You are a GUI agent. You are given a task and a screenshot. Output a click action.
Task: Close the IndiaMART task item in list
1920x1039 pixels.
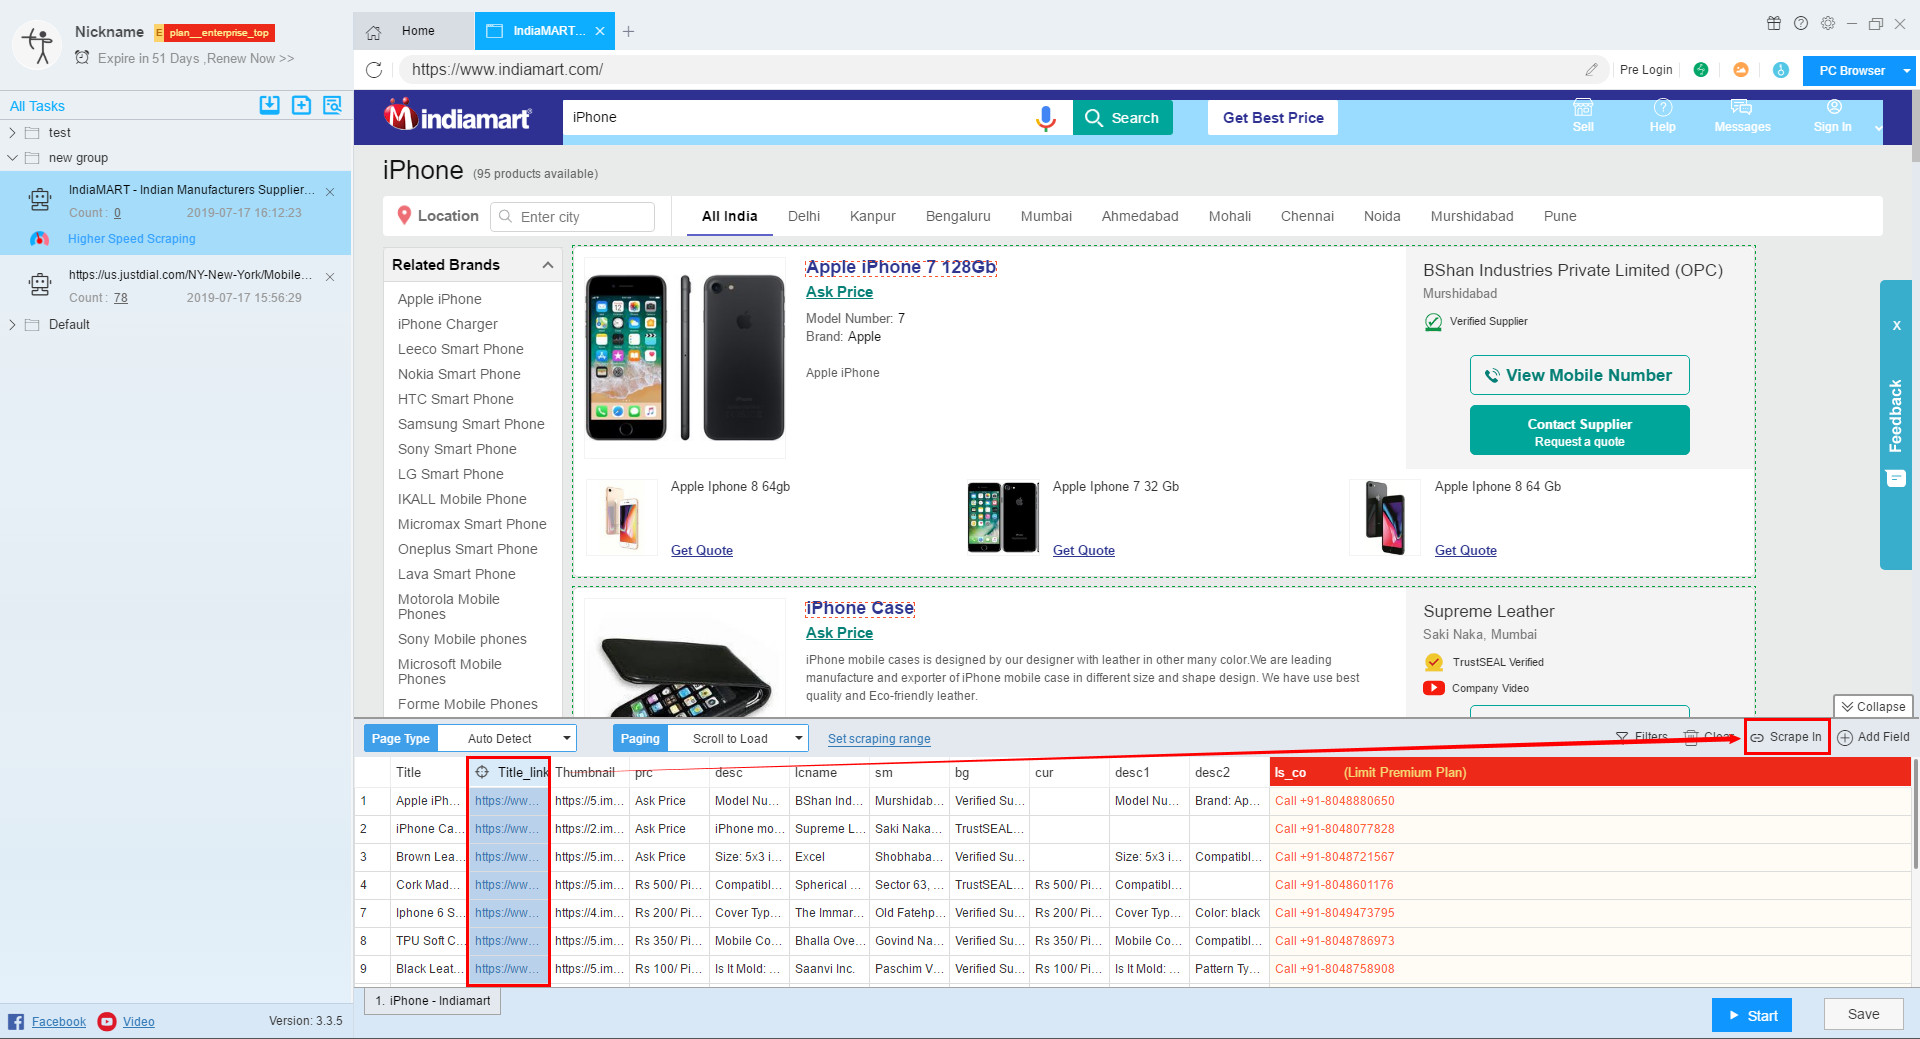[330, 192]
